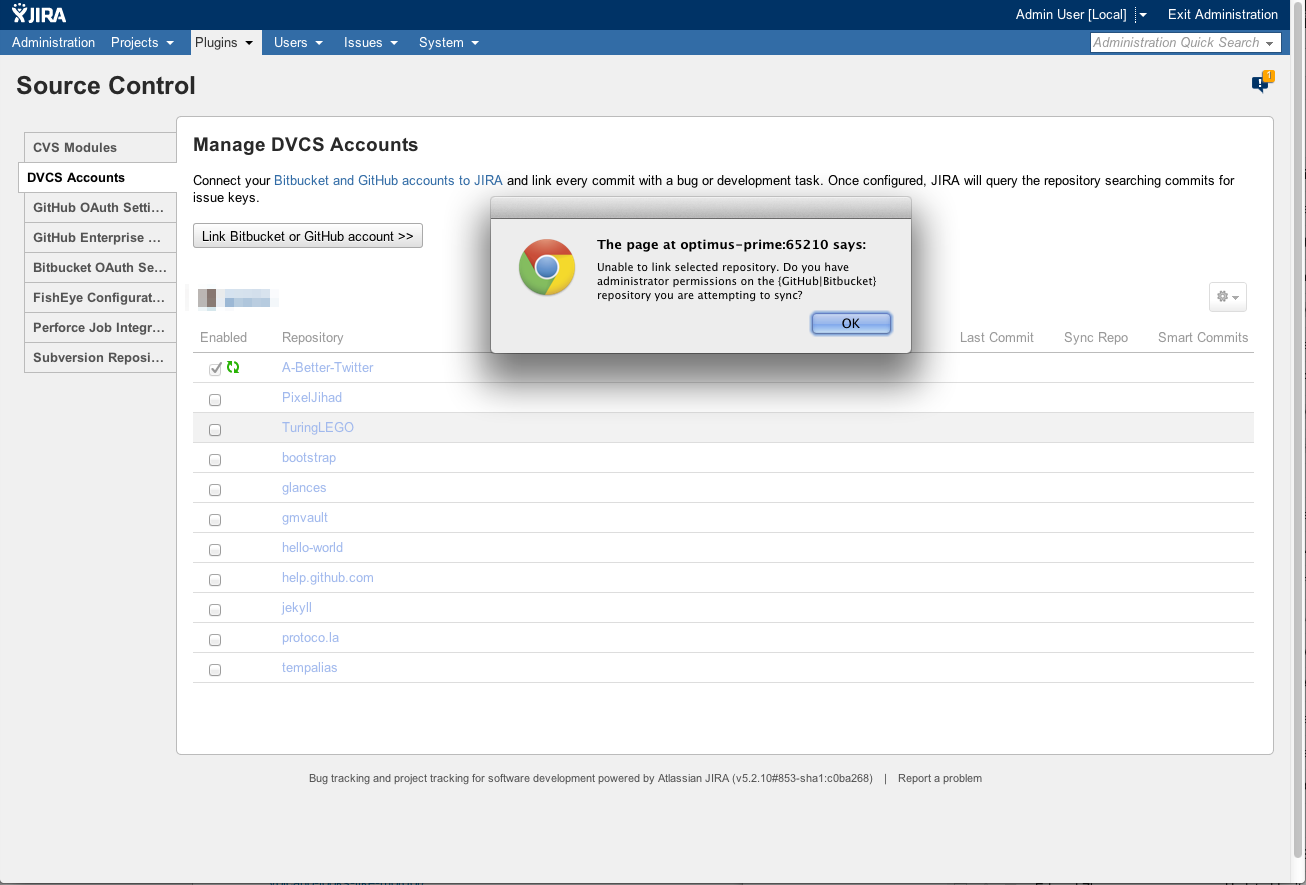Open the gear settings dropdown
The height and width of the screenshot is (885, 1306).
click(x=1227, y=297)
